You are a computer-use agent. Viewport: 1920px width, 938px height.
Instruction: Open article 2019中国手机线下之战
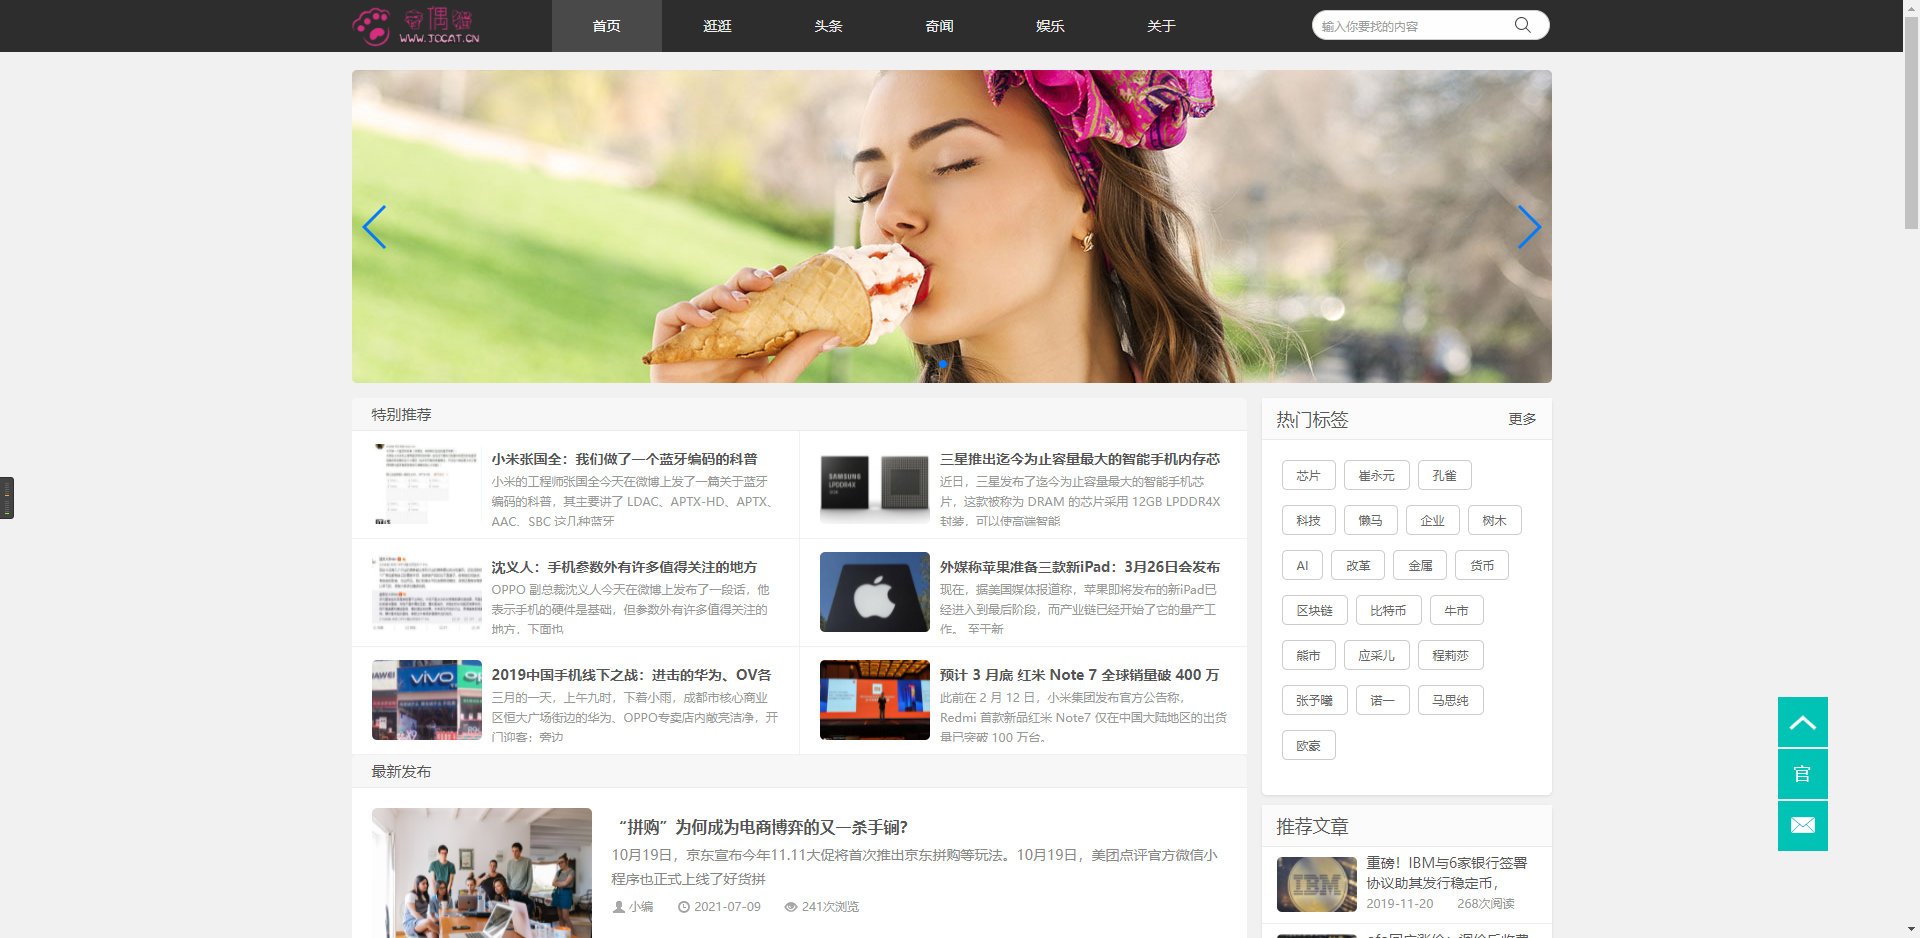coord(631,675)
